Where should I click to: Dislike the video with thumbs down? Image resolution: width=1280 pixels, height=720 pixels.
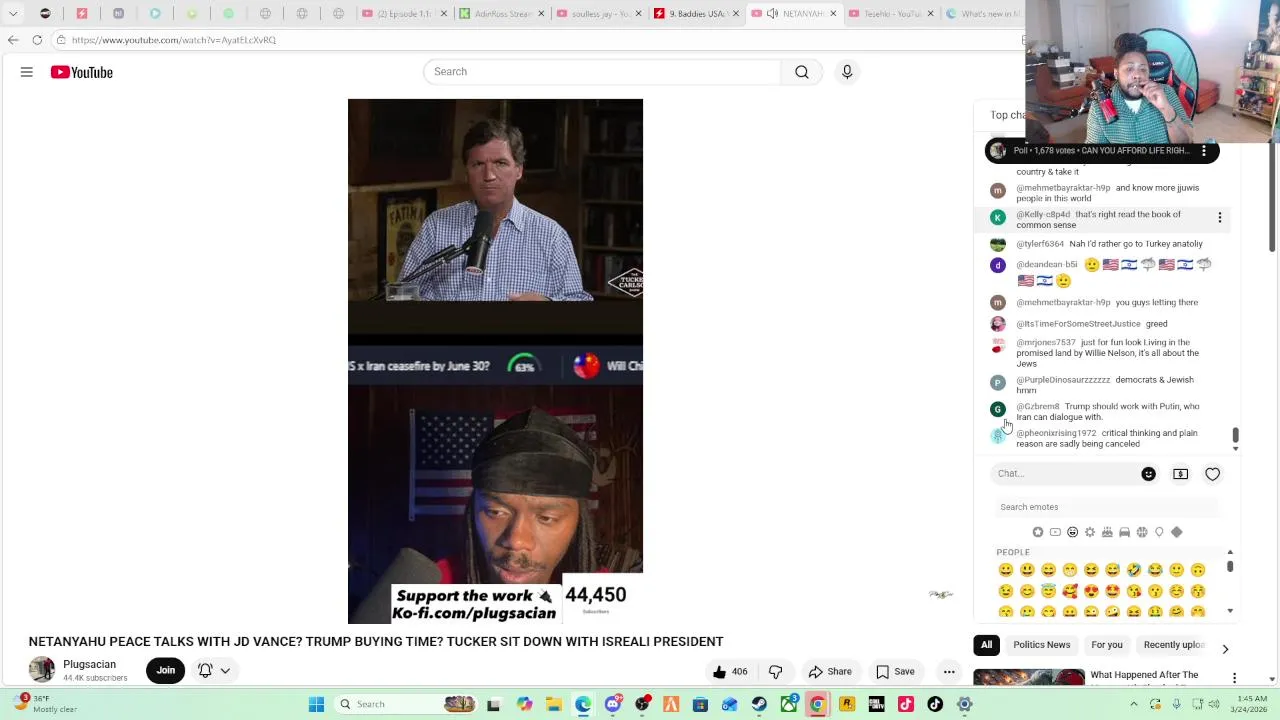(775, 672)
